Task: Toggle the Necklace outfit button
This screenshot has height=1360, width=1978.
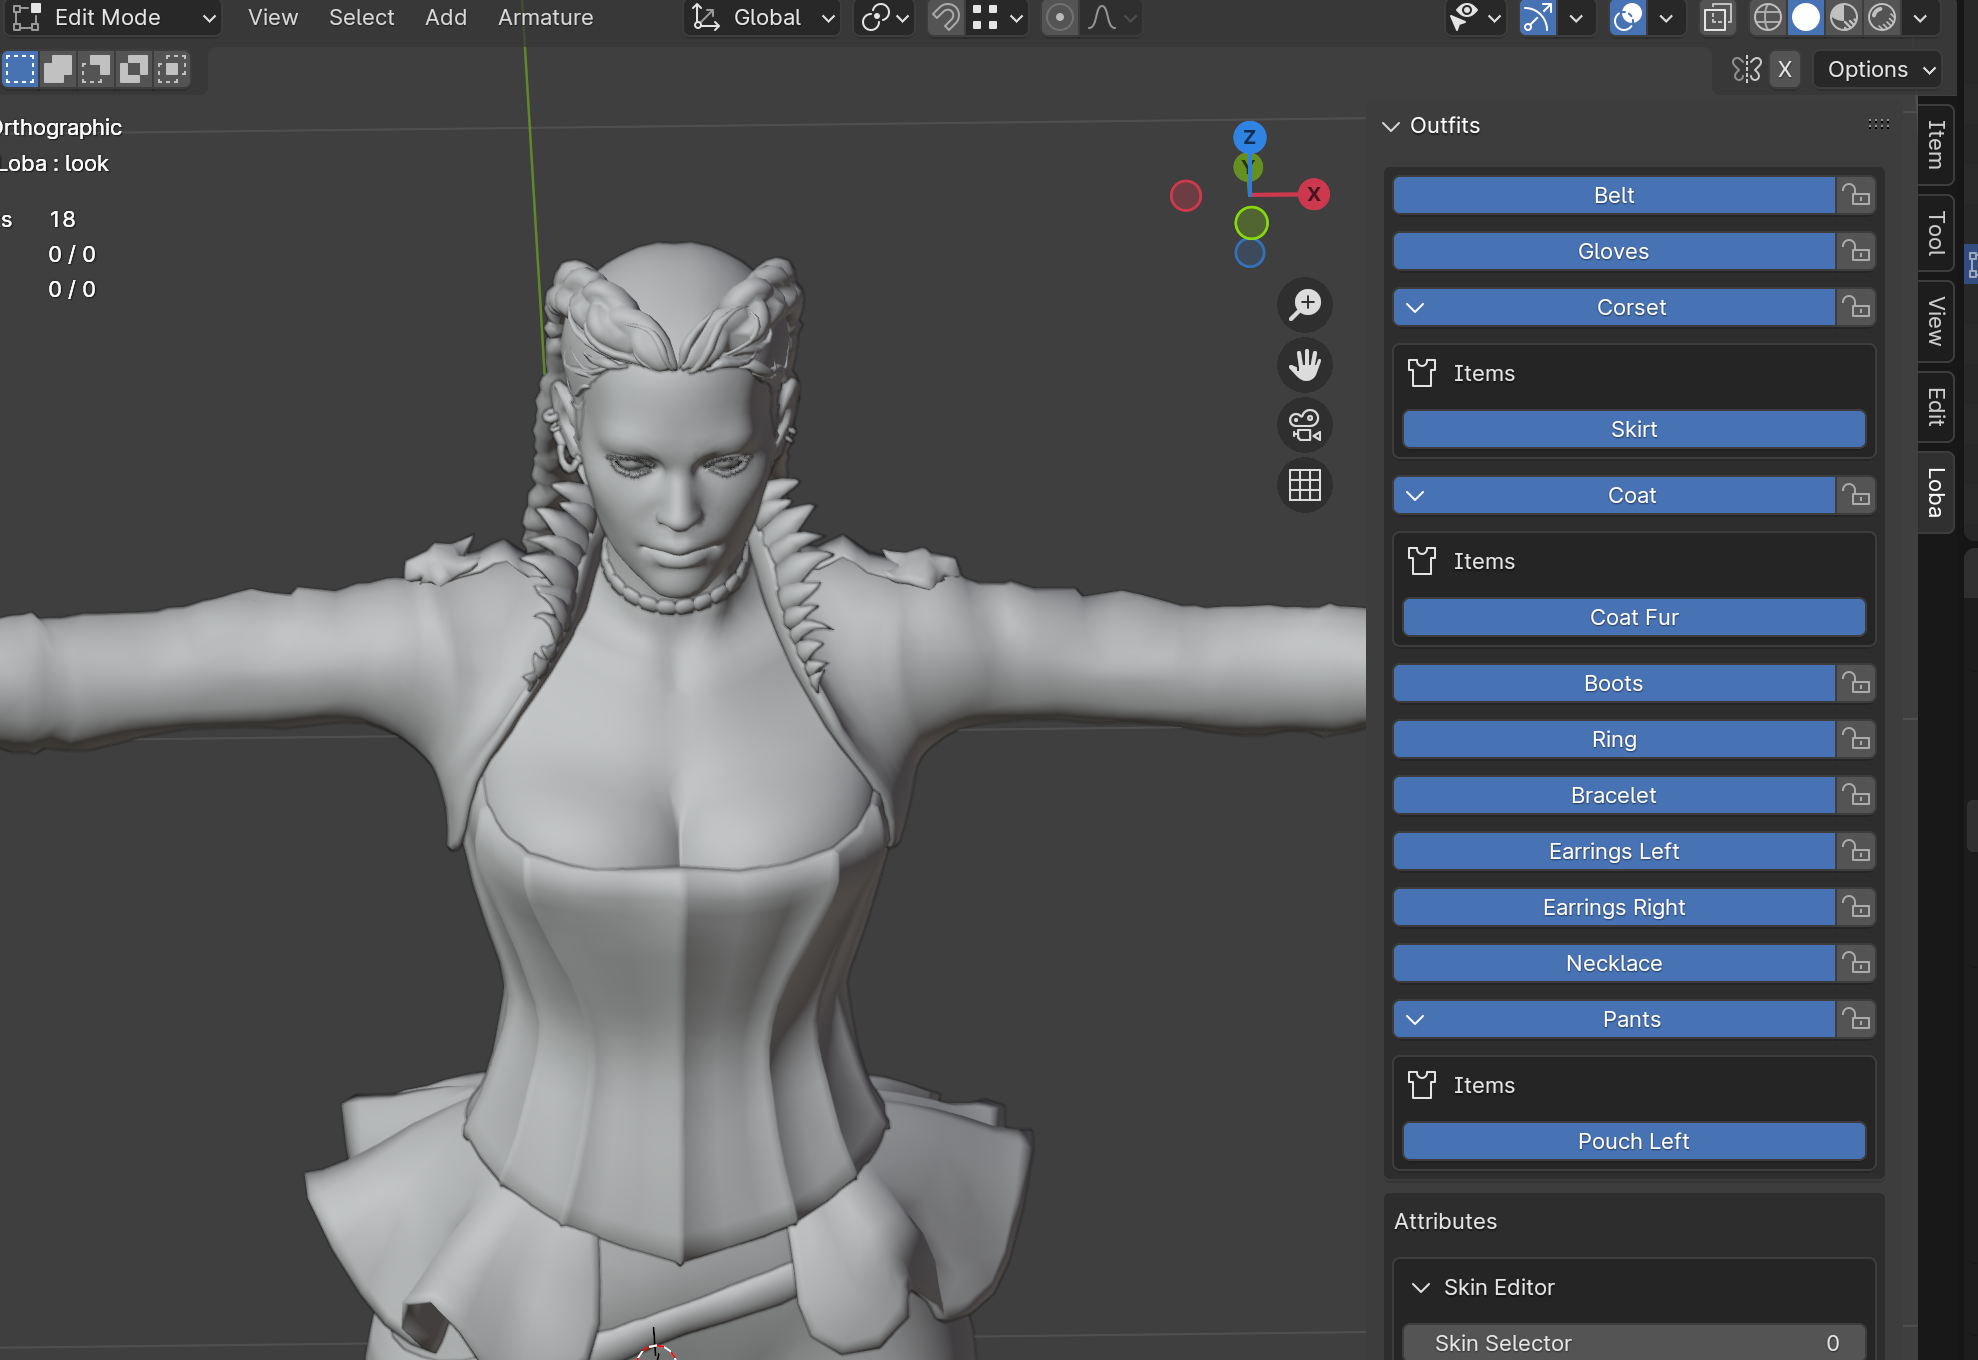Action: coord(1614,963)
